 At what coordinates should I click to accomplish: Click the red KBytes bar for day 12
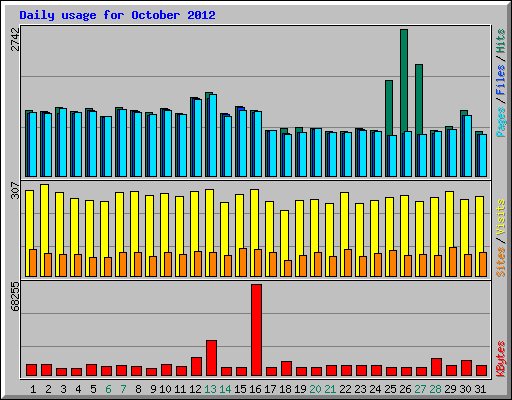coord(196,367)
